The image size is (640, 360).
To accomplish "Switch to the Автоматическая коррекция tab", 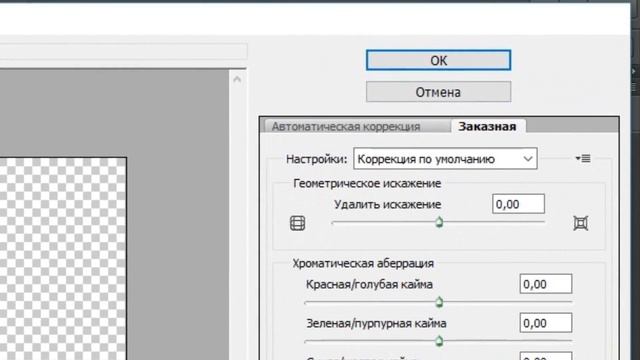I will [x=346, y=127].
